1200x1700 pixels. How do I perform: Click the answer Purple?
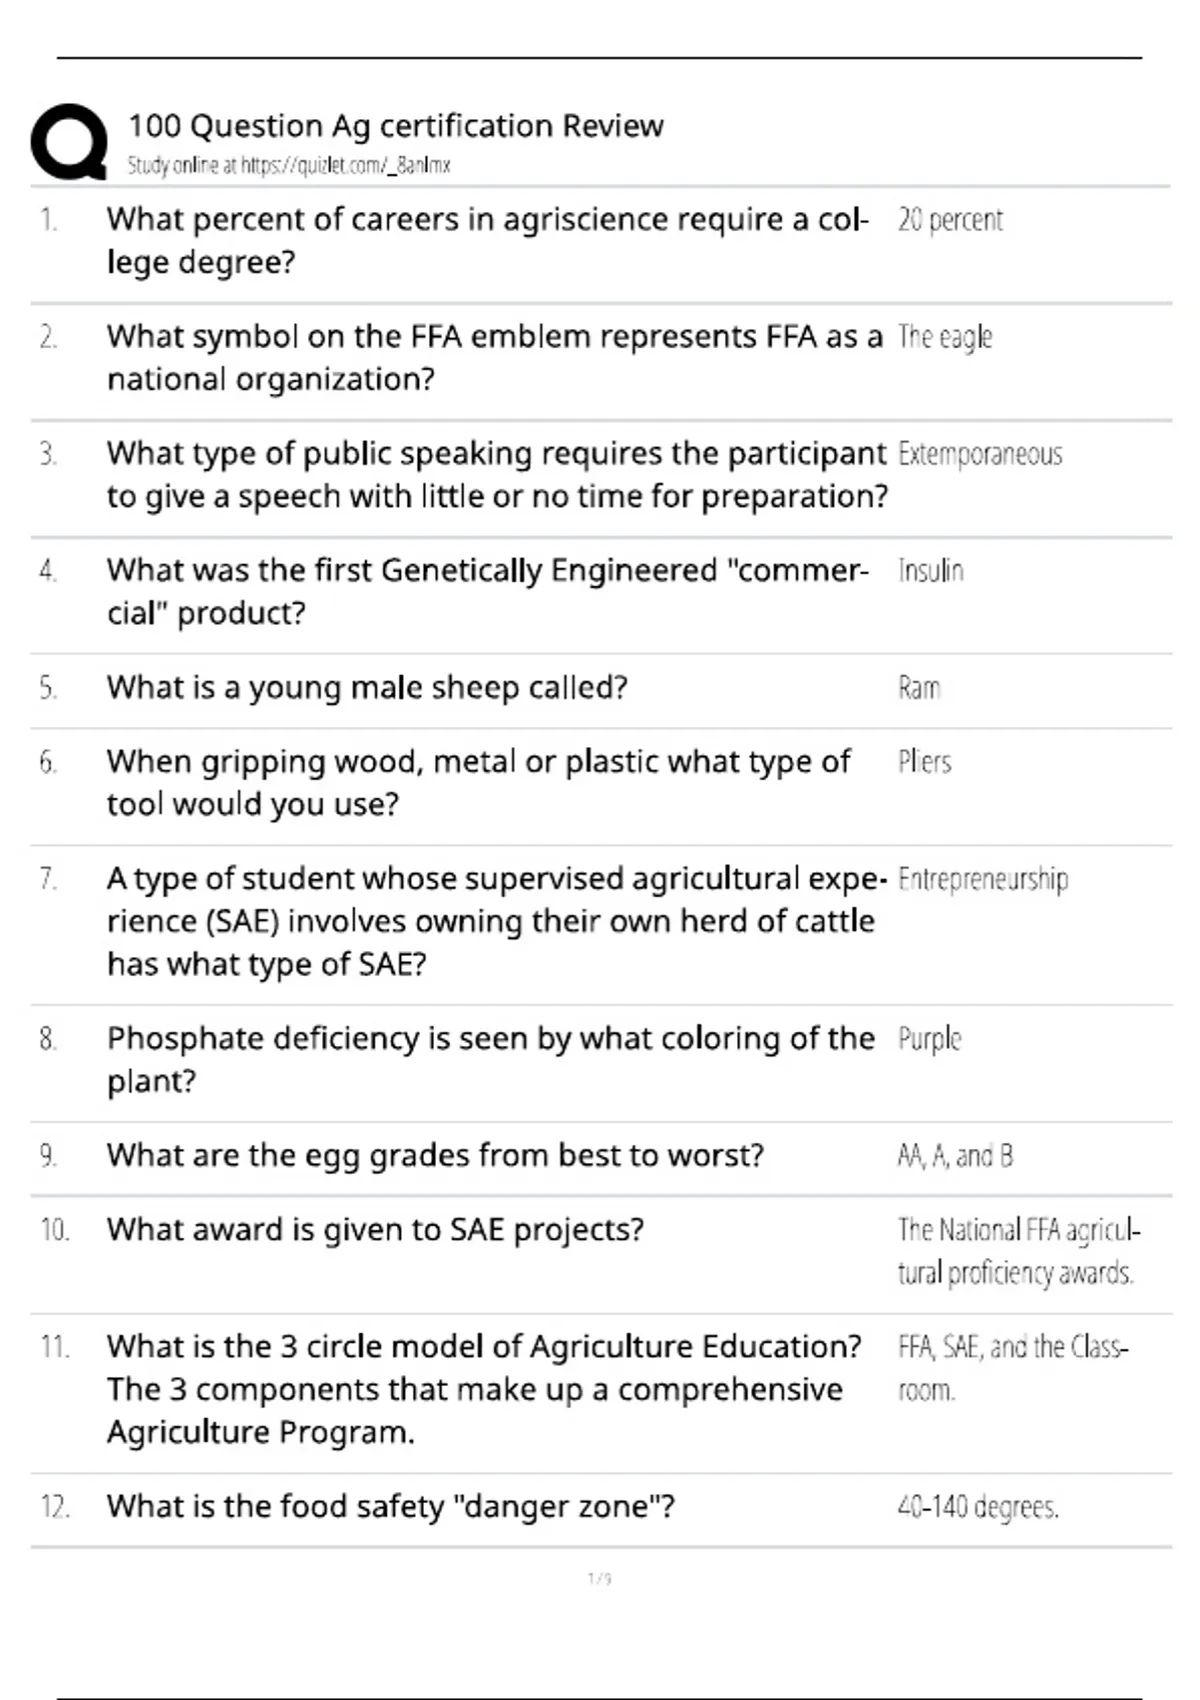point(929,1040)
